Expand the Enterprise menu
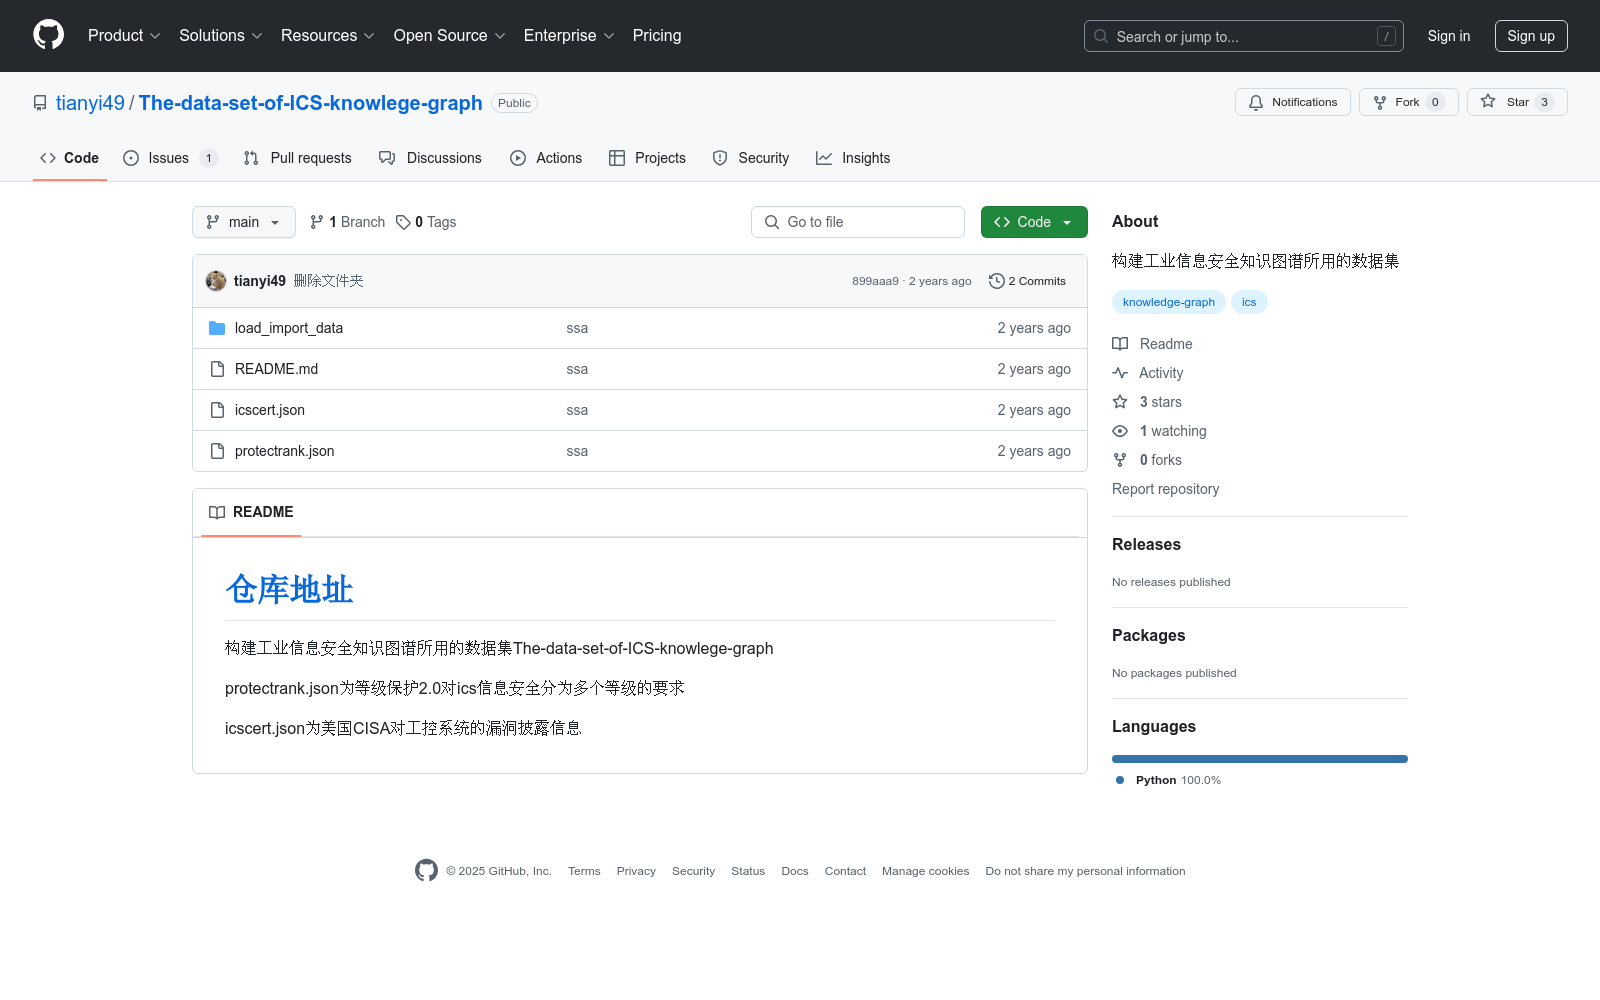Viewport: 1600px width, 1000px height. pyautogui.click(x=569, y=35)
